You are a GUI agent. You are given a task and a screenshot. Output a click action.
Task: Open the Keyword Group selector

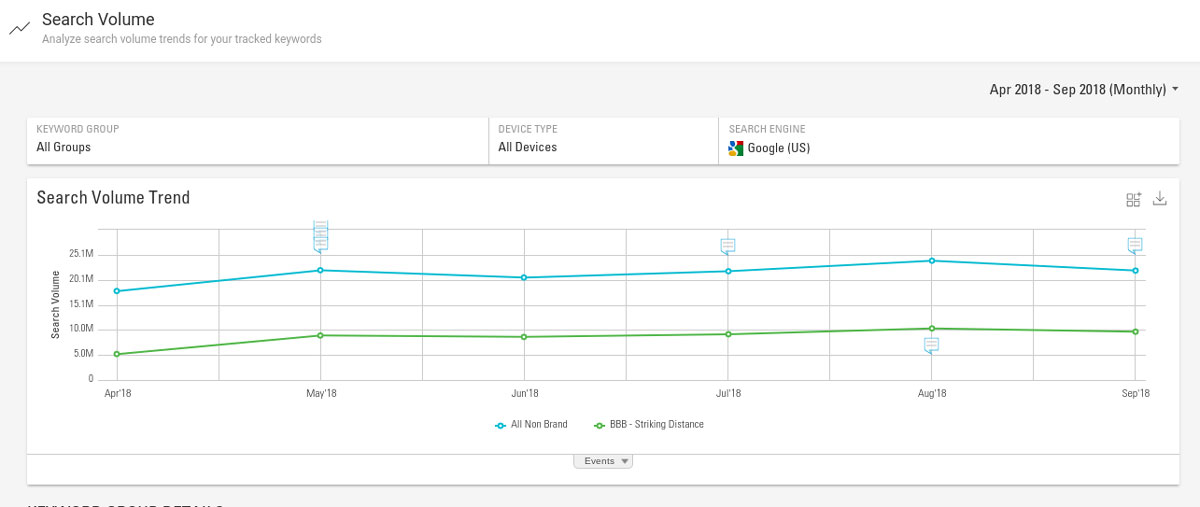256,140
